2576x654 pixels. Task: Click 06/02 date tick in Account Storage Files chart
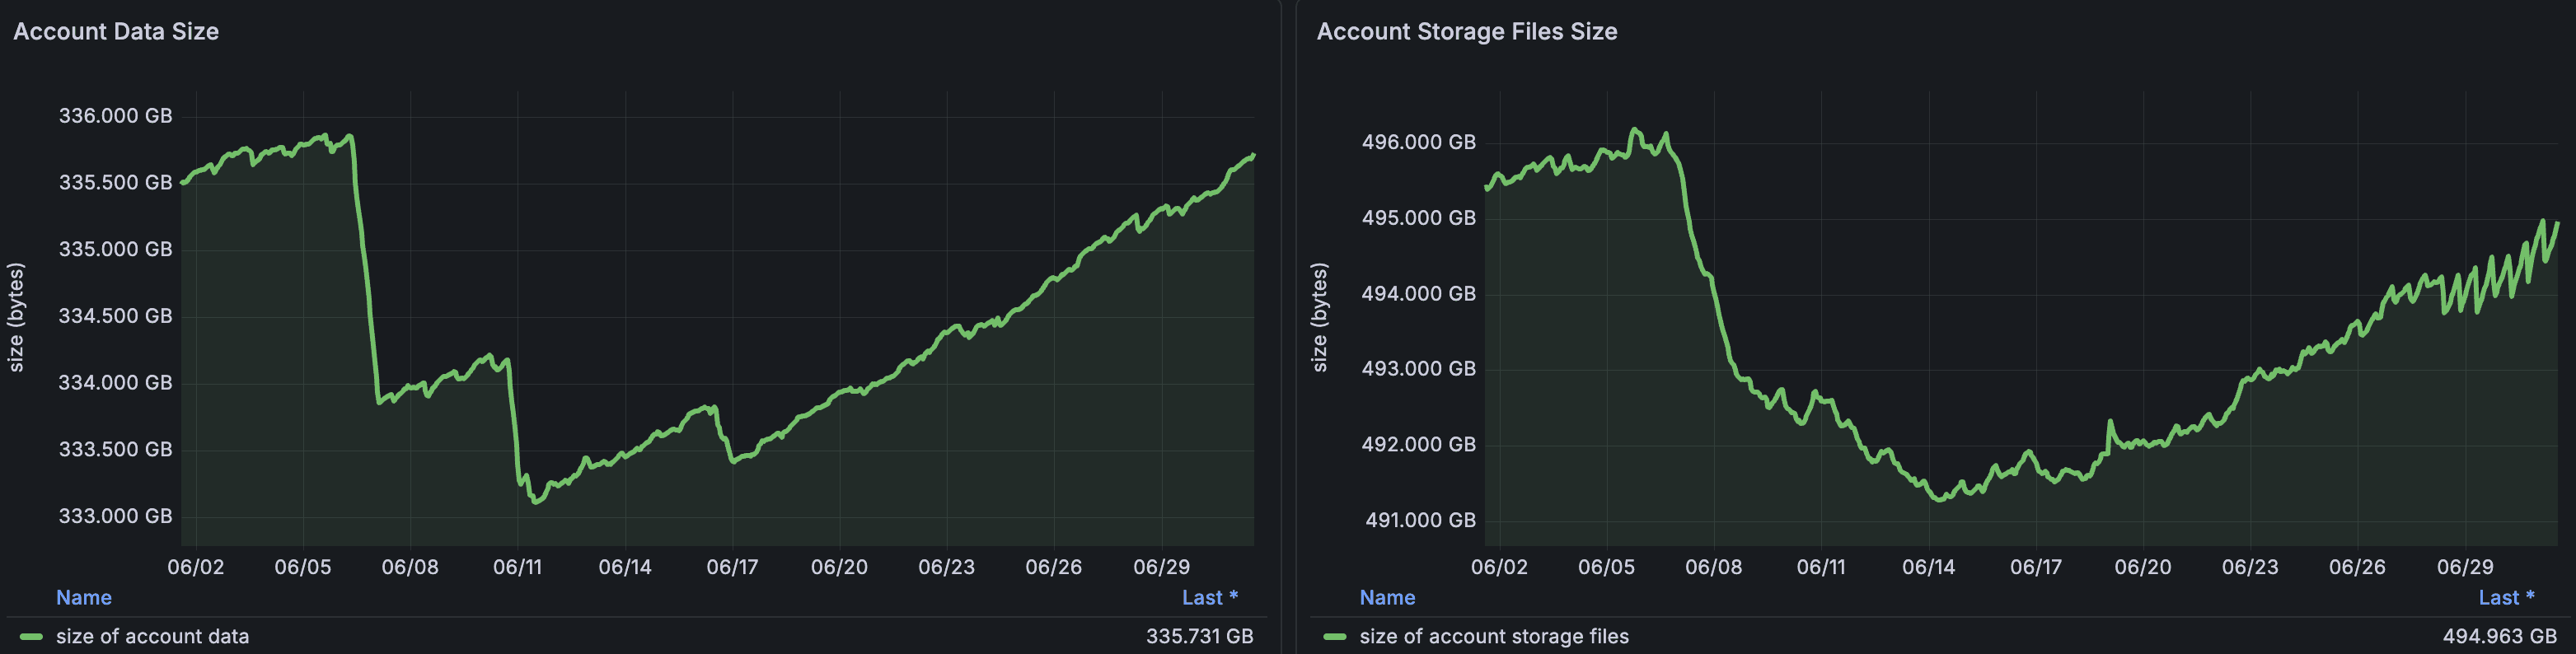point(1499,567)
